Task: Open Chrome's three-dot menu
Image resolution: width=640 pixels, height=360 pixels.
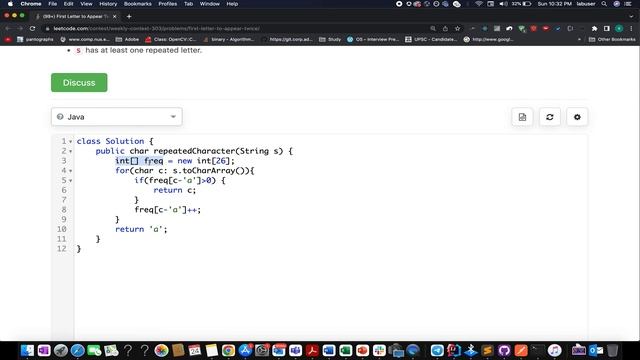Action: point(631,29)
